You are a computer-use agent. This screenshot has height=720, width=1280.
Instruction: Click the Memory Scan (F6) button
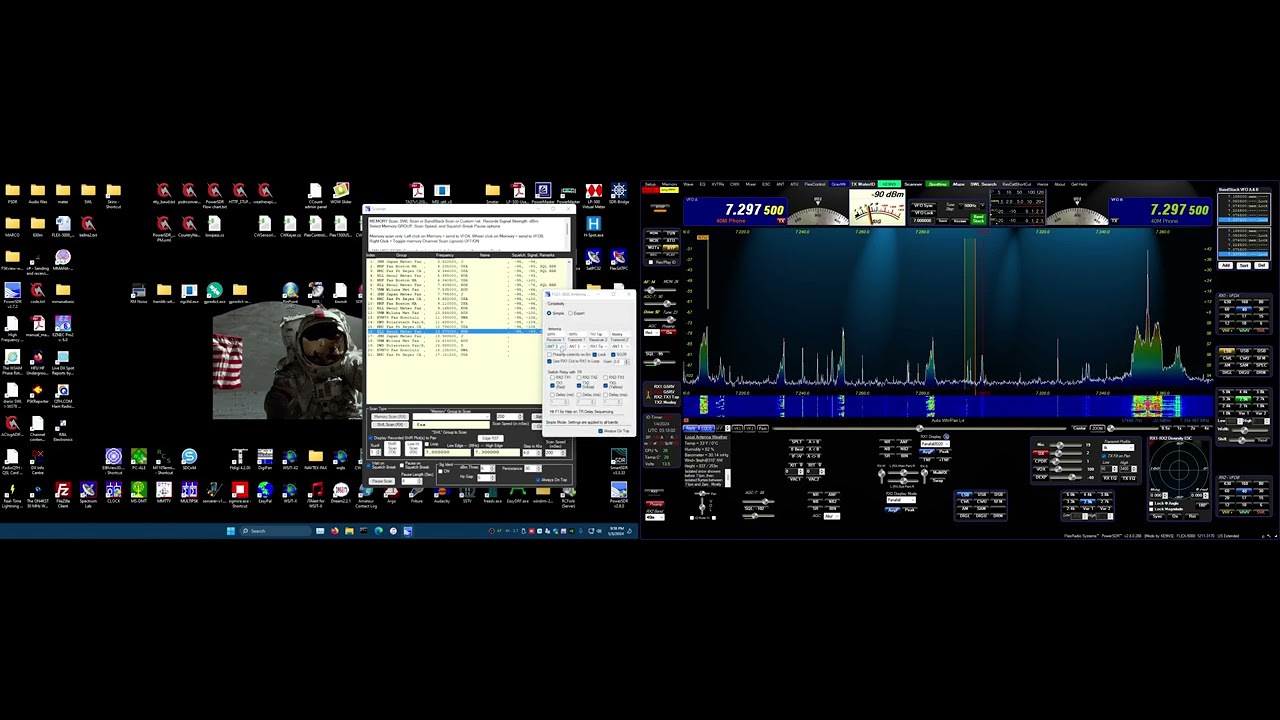(x=390, y=417)
